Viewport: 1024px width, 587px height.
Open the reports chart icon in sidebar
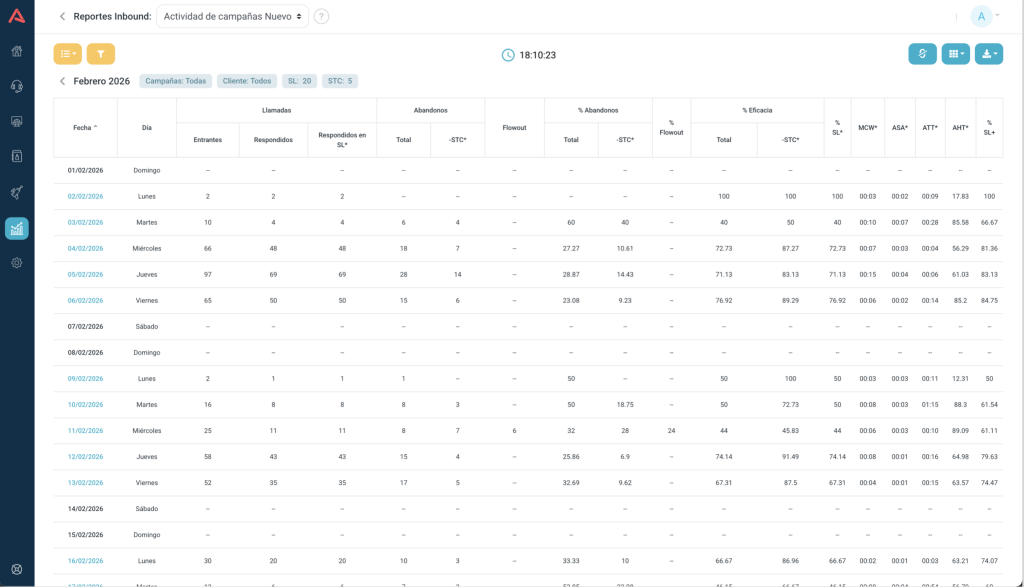17,228
